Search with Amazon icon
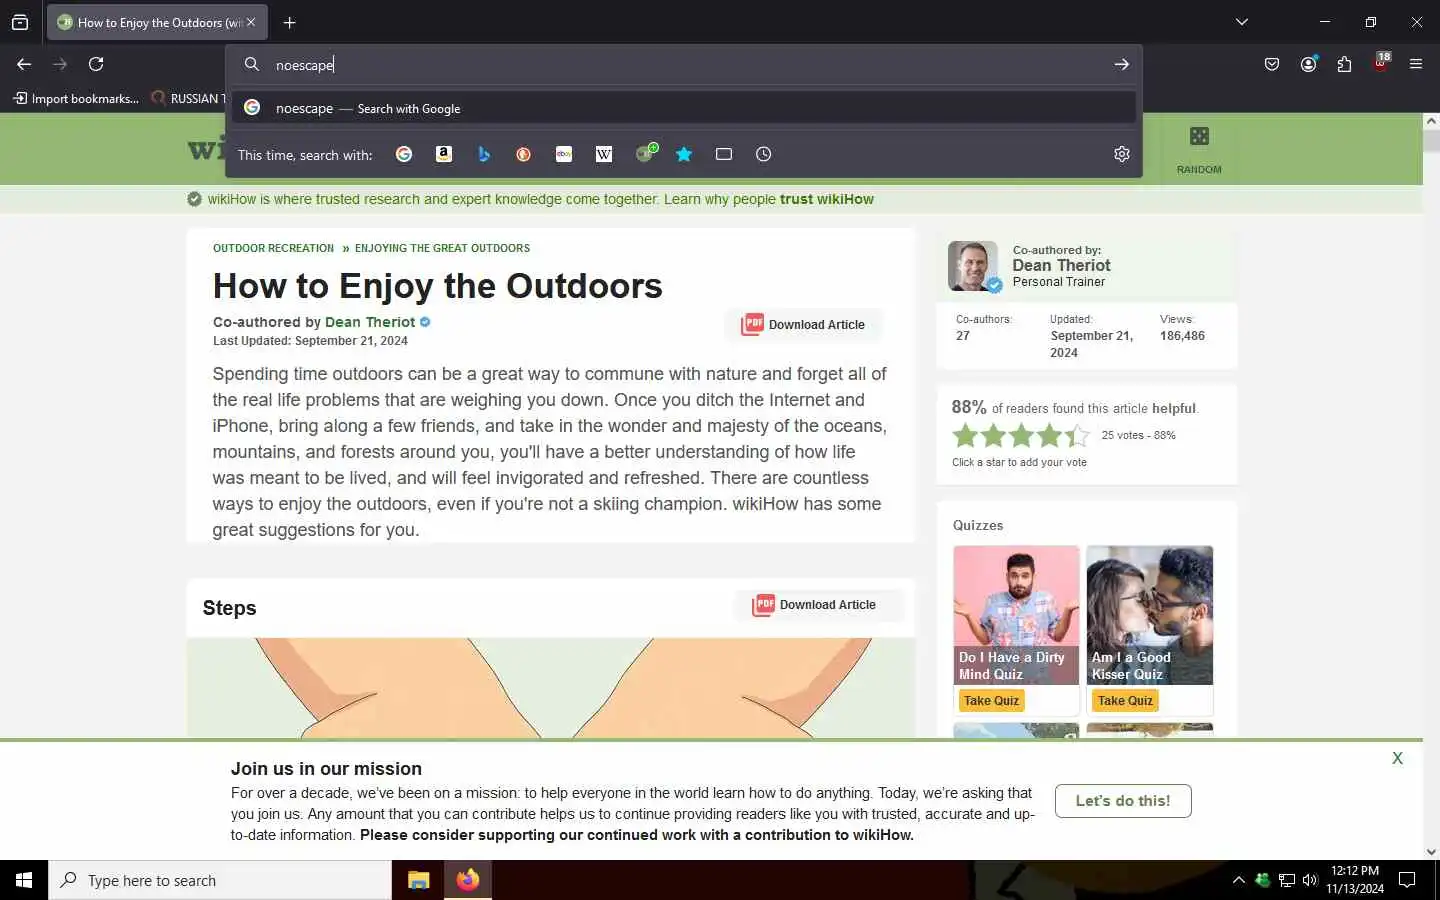The height and width of the screenshot is (900, 1440). 444,154
